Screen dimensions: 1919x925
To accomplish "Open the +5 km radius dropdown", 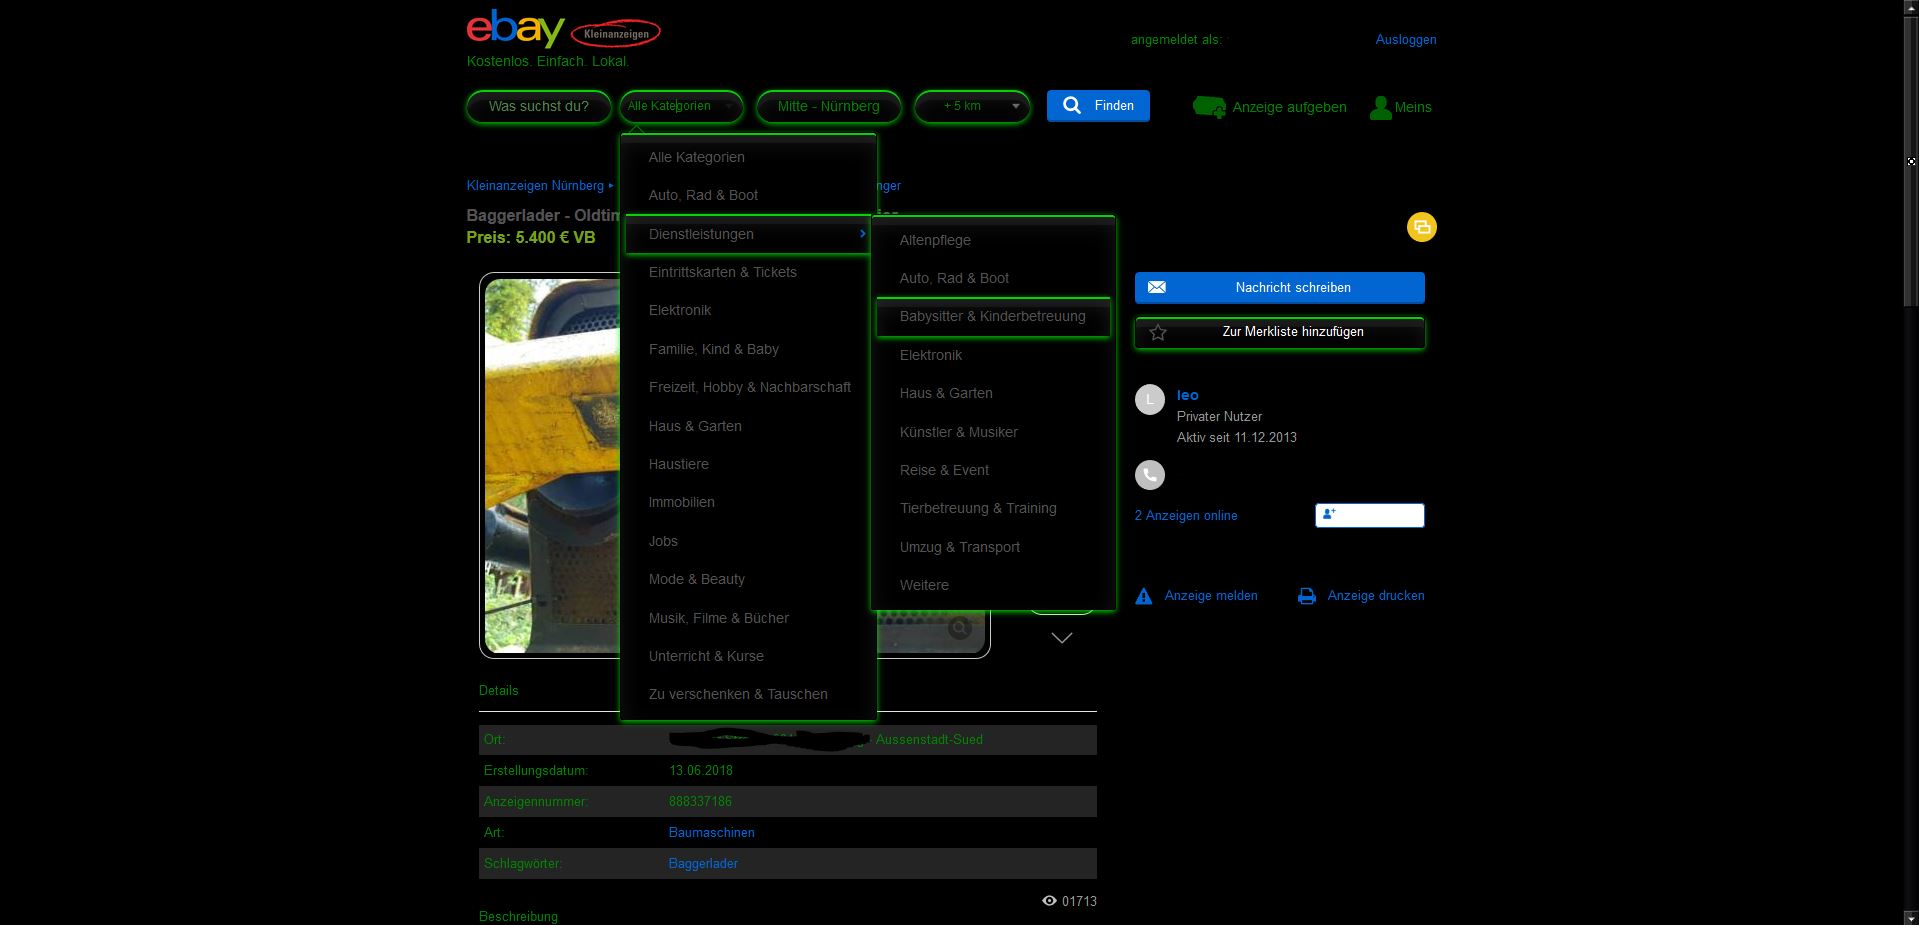I will (972, 106).
